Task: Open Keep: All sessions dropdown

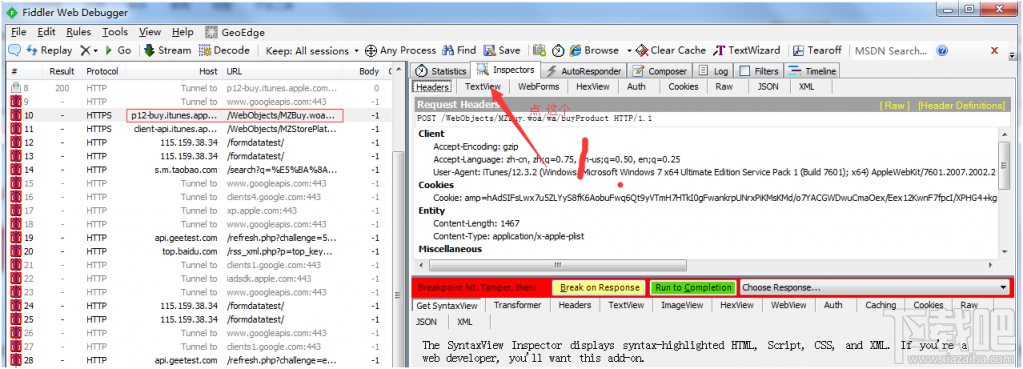Action: 313,50
